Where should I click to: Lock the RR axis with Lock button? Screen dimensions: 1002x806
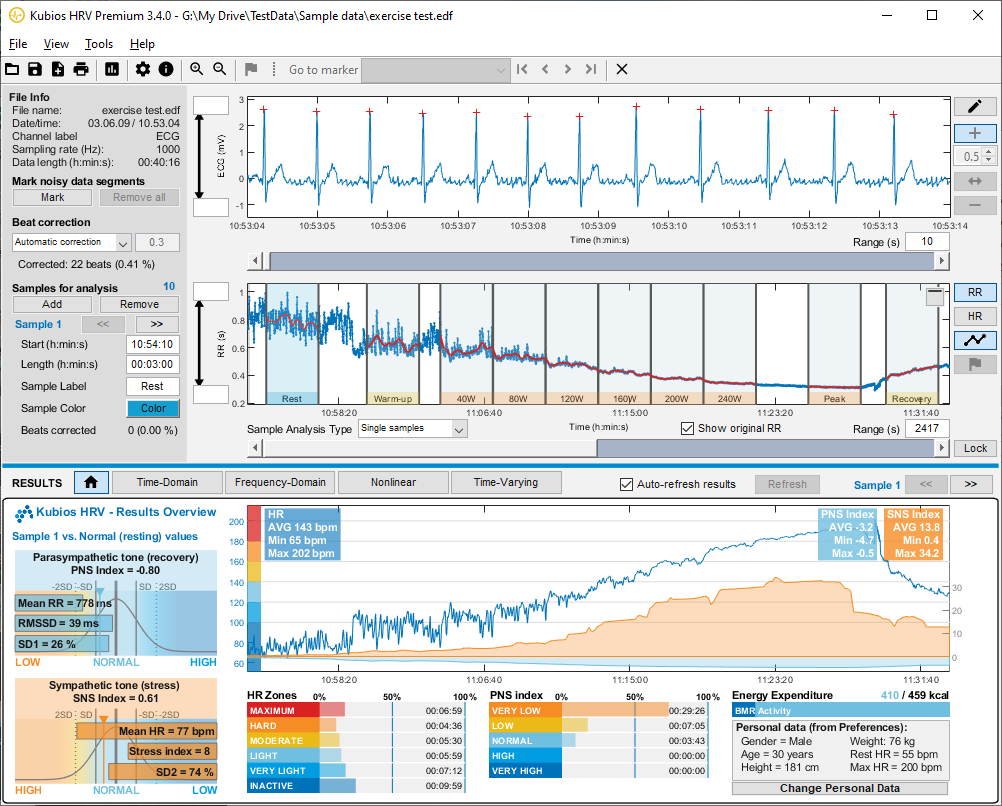click(975, 448)
